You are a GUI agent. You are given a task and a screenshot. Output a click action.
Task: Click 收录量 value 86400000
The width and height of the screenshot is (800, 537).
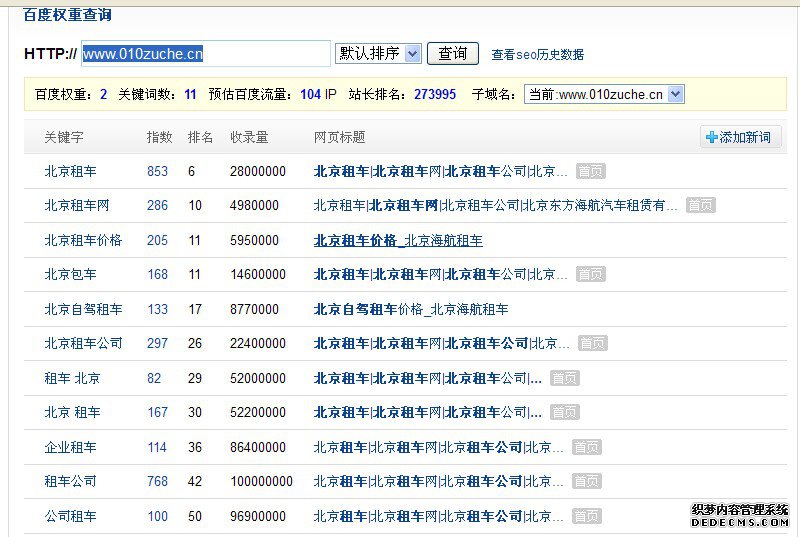(258, 447)
